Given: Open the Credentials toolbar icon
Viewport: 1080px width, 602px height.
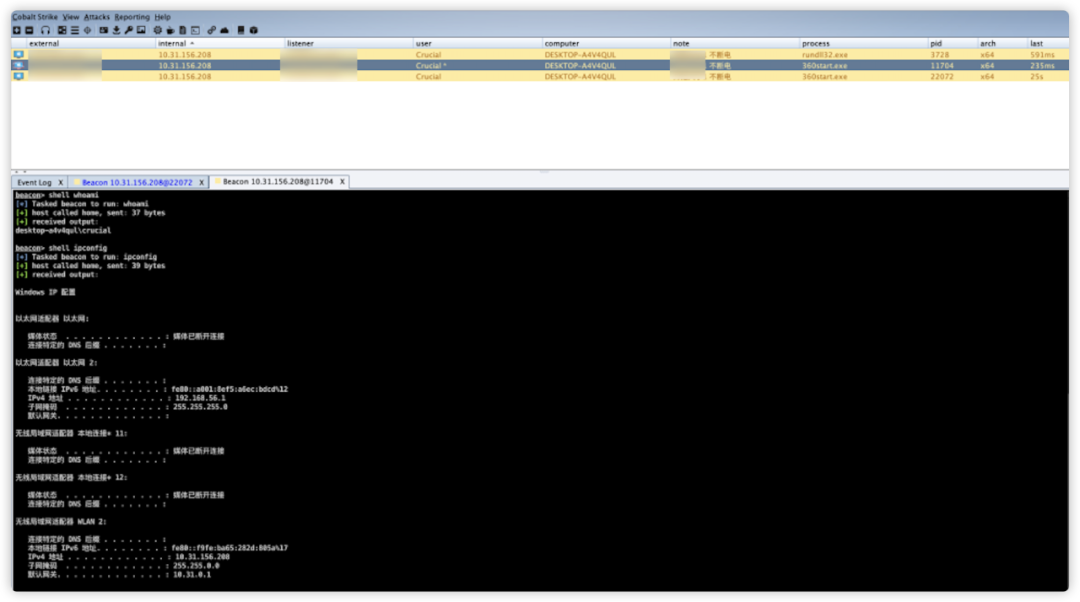Looking at the screenshot, I should [x=103, y=30].
